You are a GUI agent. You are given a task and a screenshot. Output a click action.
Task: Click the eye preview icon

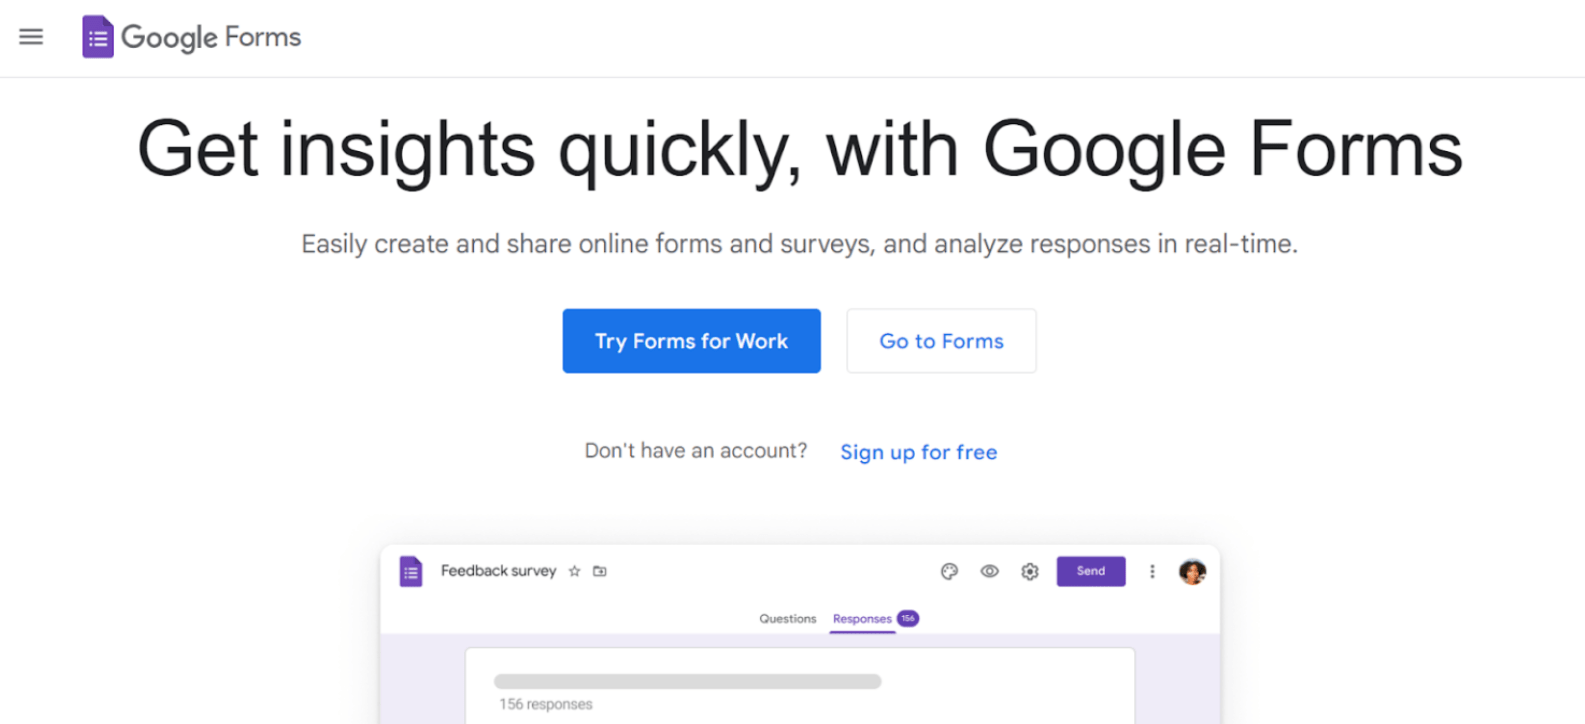pyautogui.click(x=989, y=571)
